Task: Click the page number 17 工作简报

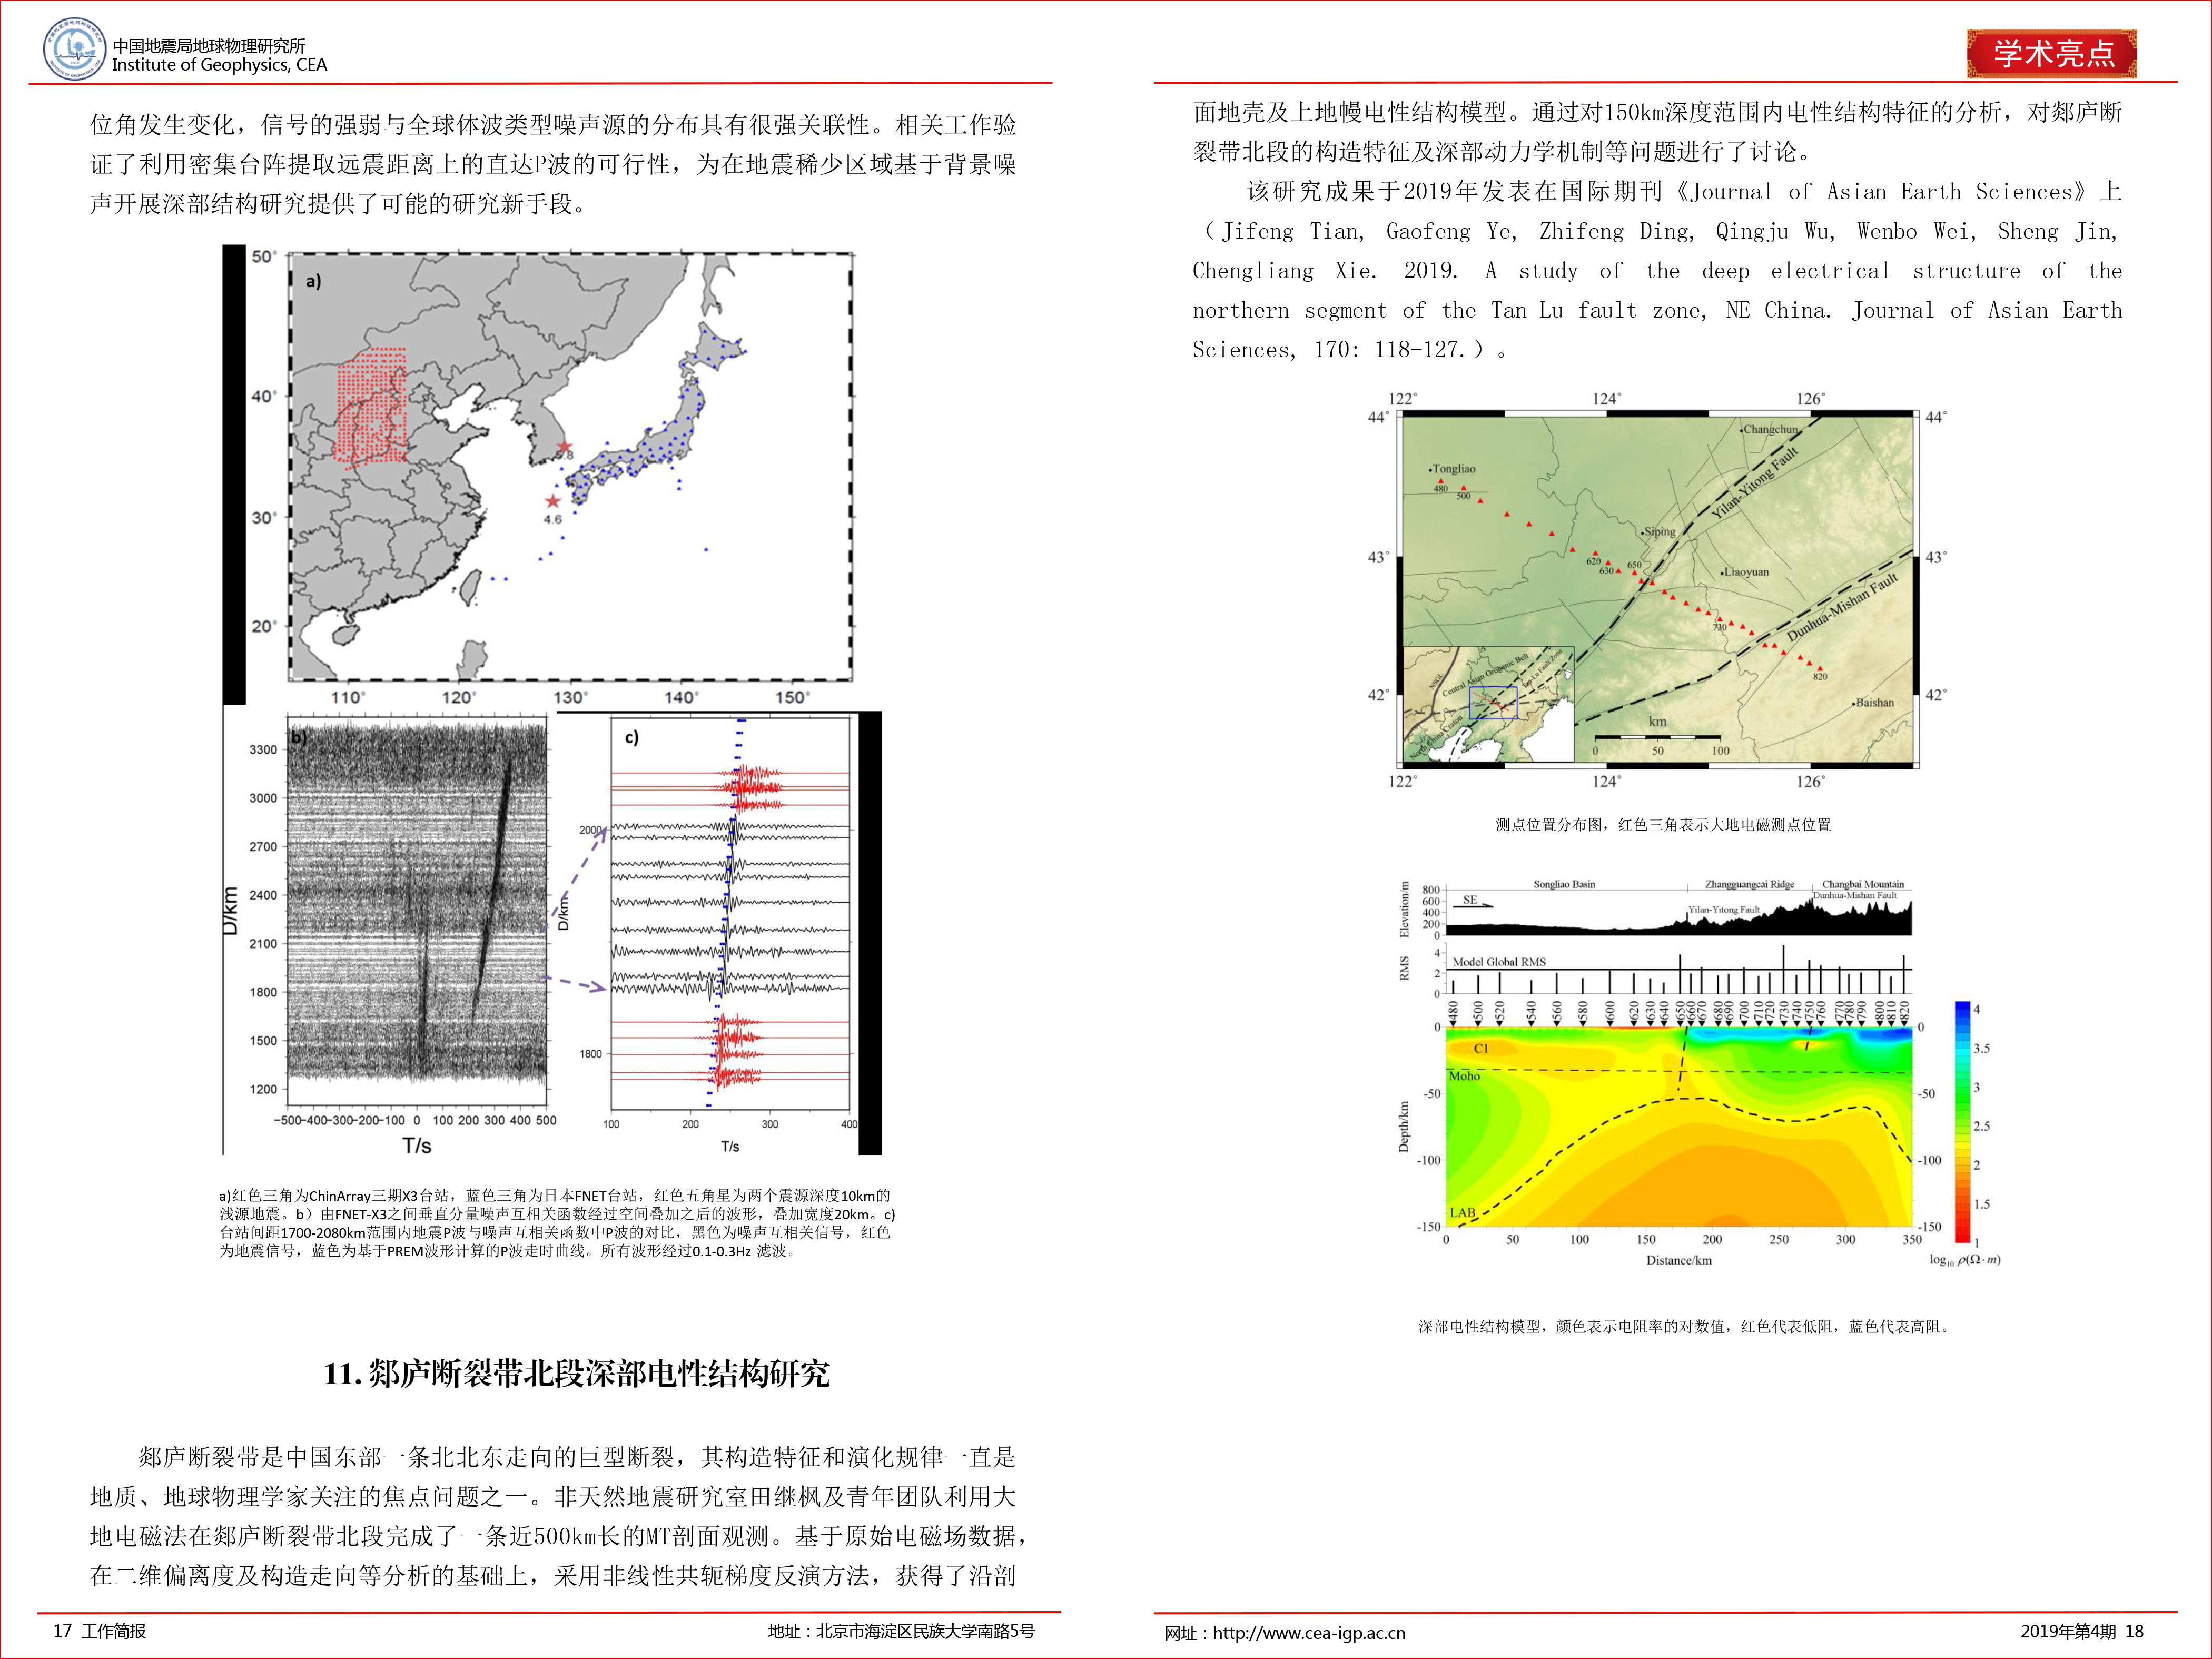Action: pos(99,1631)
